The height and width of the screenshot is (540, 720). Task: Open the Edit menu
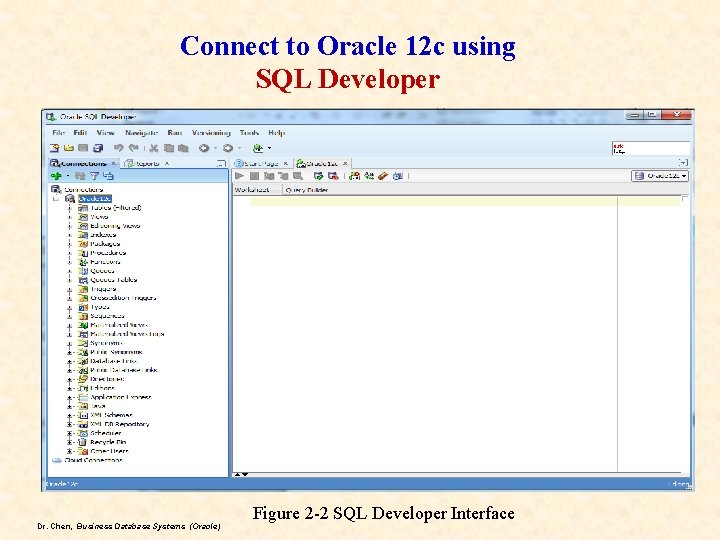tap(80, 133)
